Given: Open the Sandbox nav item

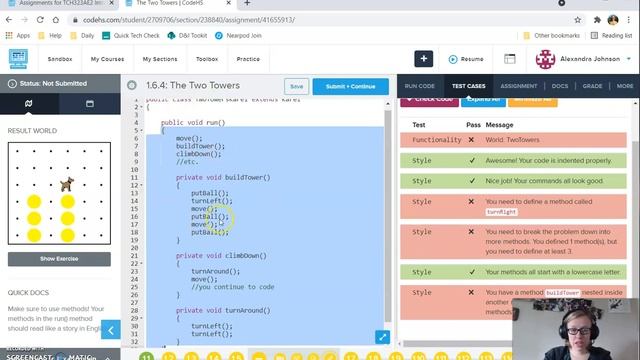Looking at the screenshot, I should [x=60, y=59].
